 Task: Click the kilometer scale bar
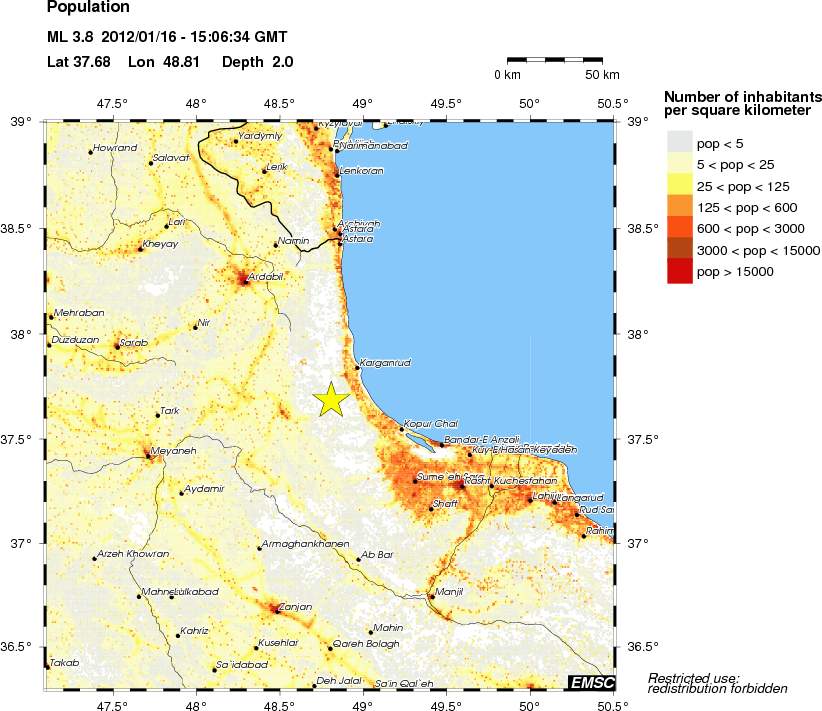pyautogui.click(x=555, y=60)
